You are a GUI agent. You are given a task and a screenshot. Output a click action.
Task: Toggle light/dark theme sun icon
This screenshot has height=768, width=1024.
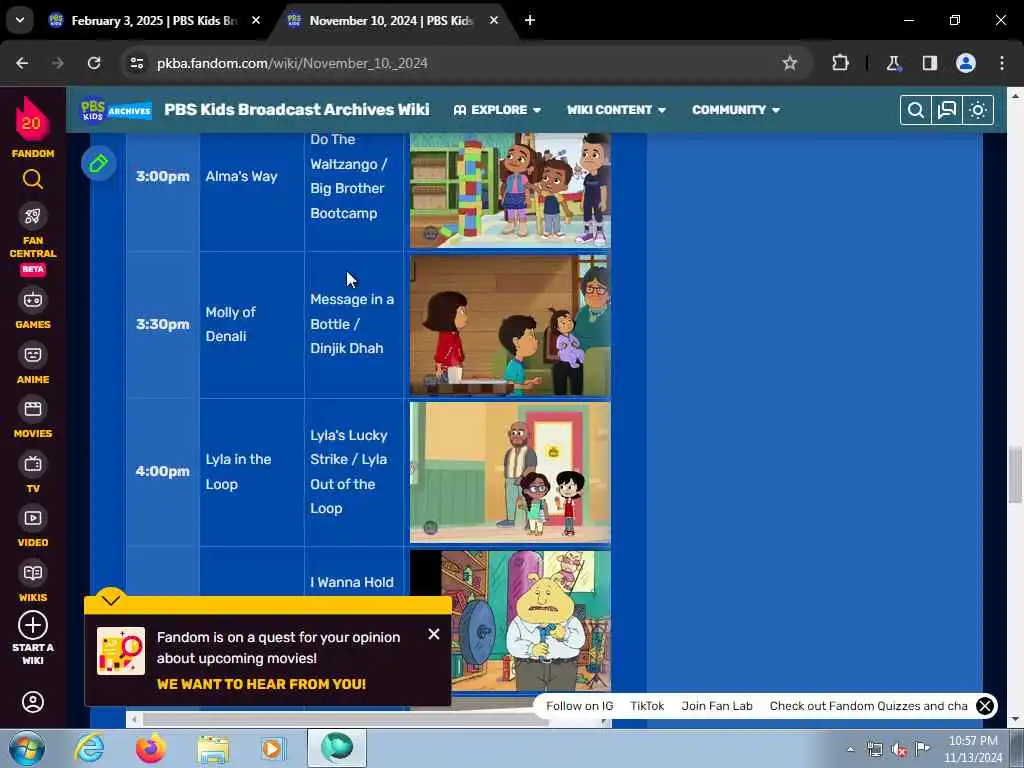click(978, 110)
